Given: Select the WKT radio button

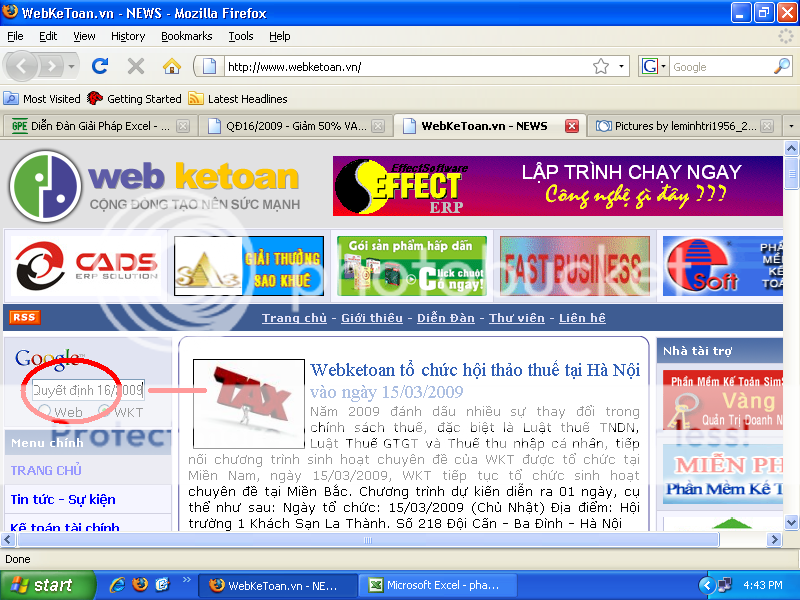Looking at the screenshot, I should click(104, 412).
